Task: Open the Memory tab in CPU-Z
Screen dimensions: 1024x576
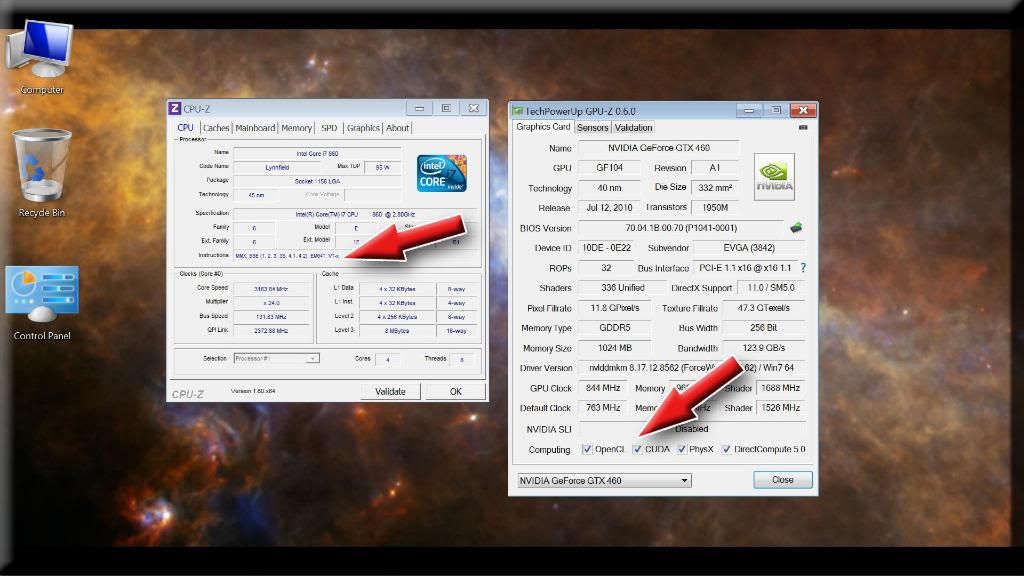Action: pyautogui.click(x=296, y=128)
